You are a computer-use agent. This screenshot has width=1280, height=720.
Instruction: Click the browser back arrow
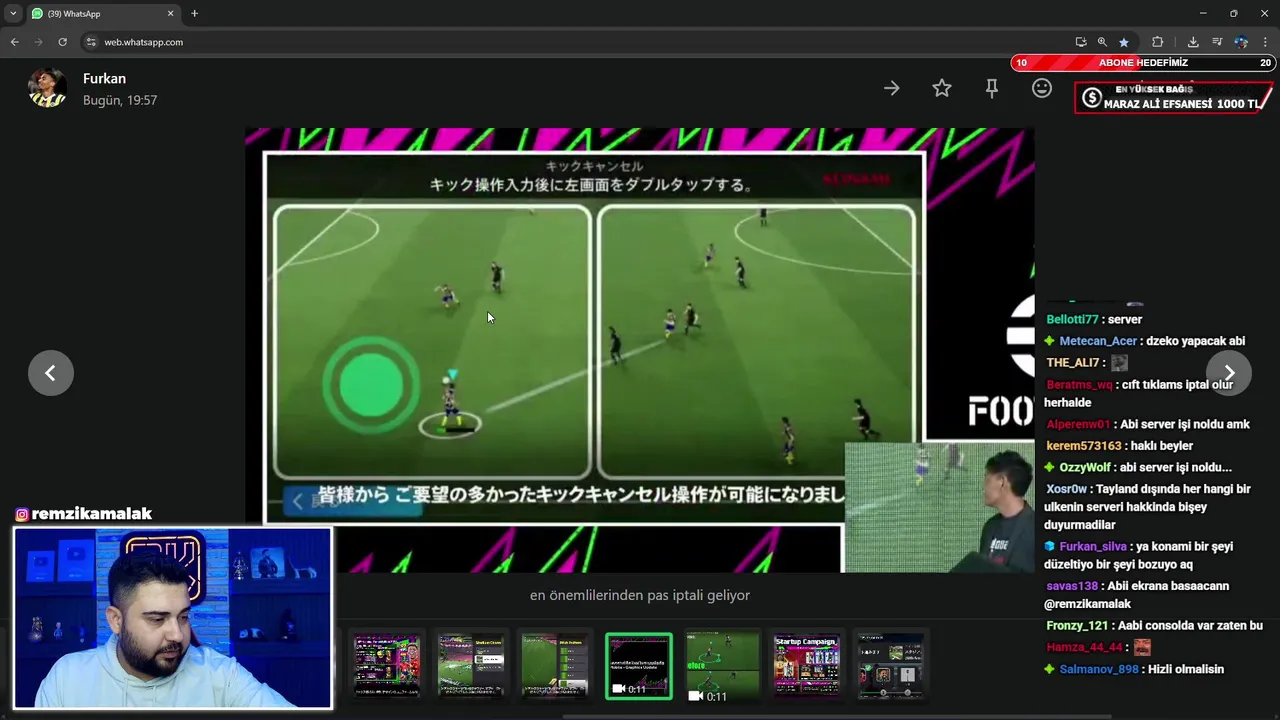[14, 42]
